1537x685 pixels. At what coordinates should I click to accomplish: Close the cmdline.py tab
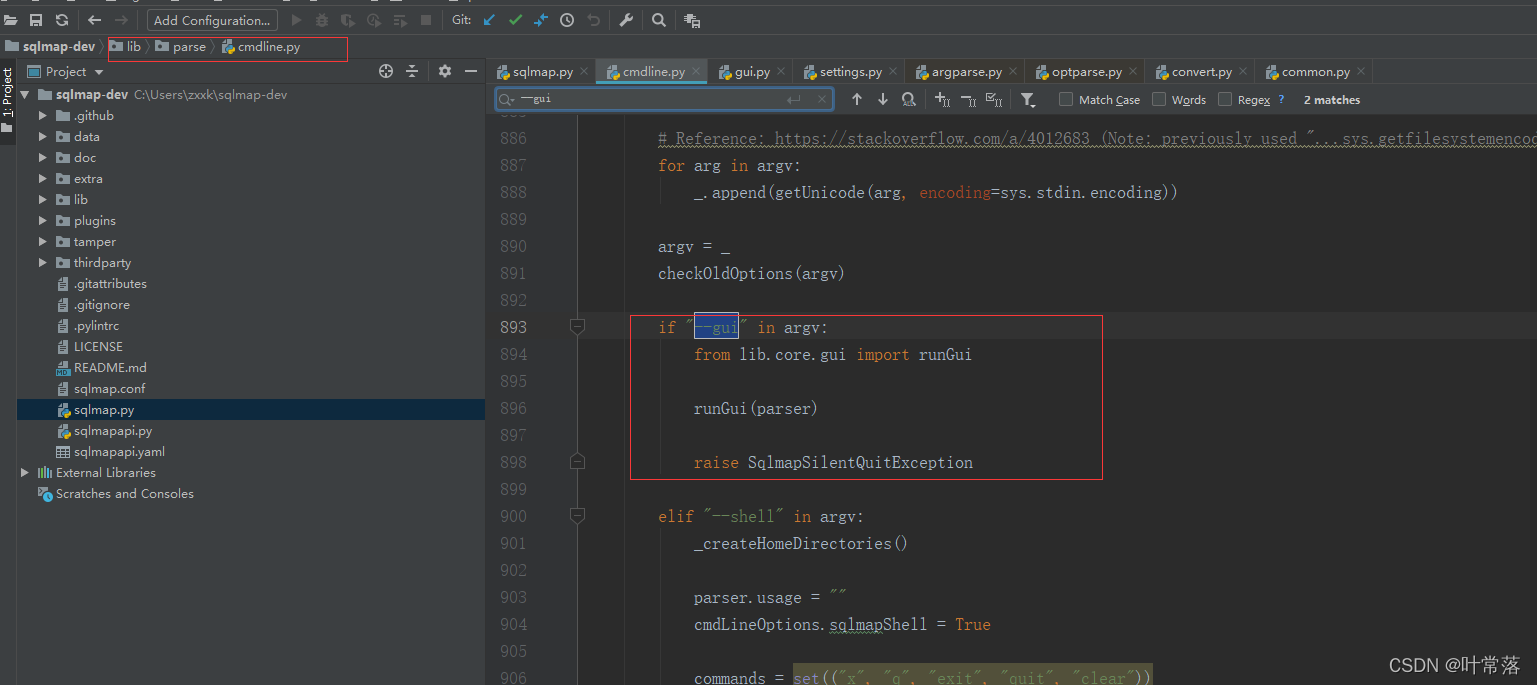pyautogui.click(x=696, y=72)
